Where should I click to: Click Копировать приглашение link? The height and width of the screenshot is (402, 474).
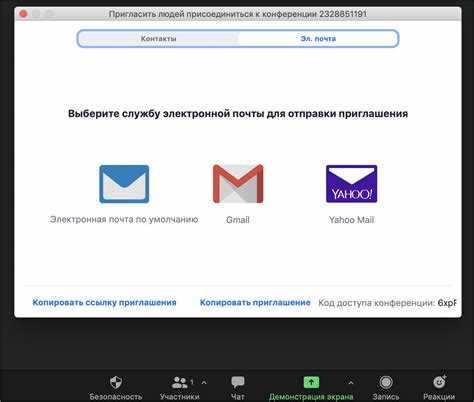tap(255, 302)
